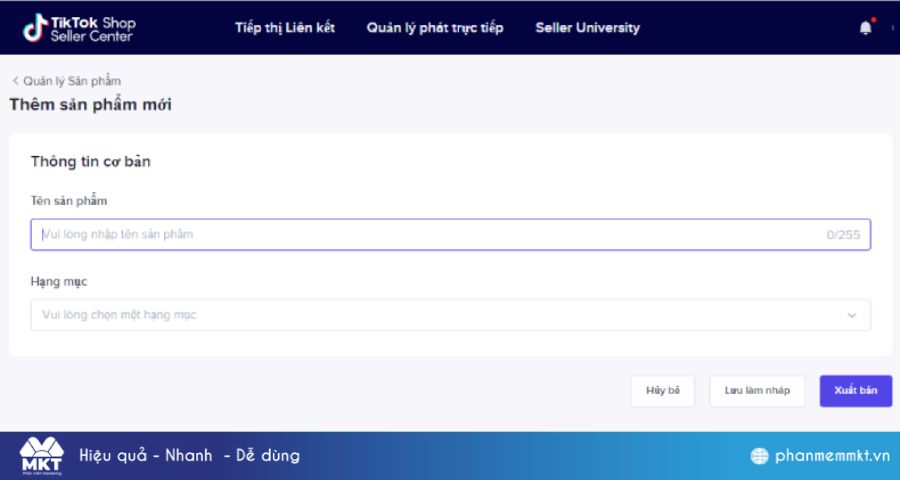Click the Thông tin cơ bản section heading
The width and height of the screenshot is (900, 480).
(x=91, y=161)
